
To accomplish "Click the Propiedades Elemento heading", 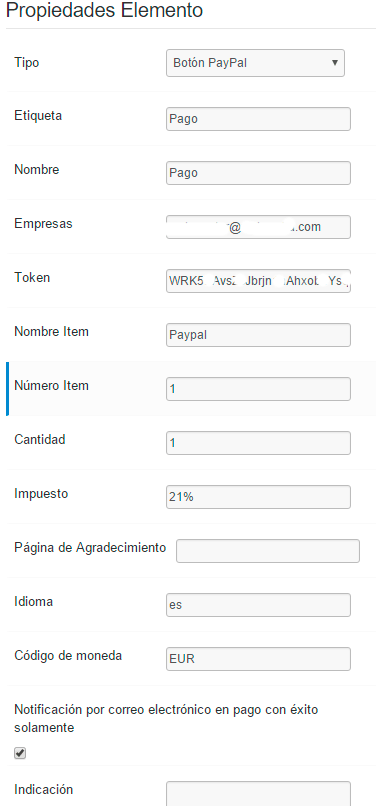I will pos(104,10).
